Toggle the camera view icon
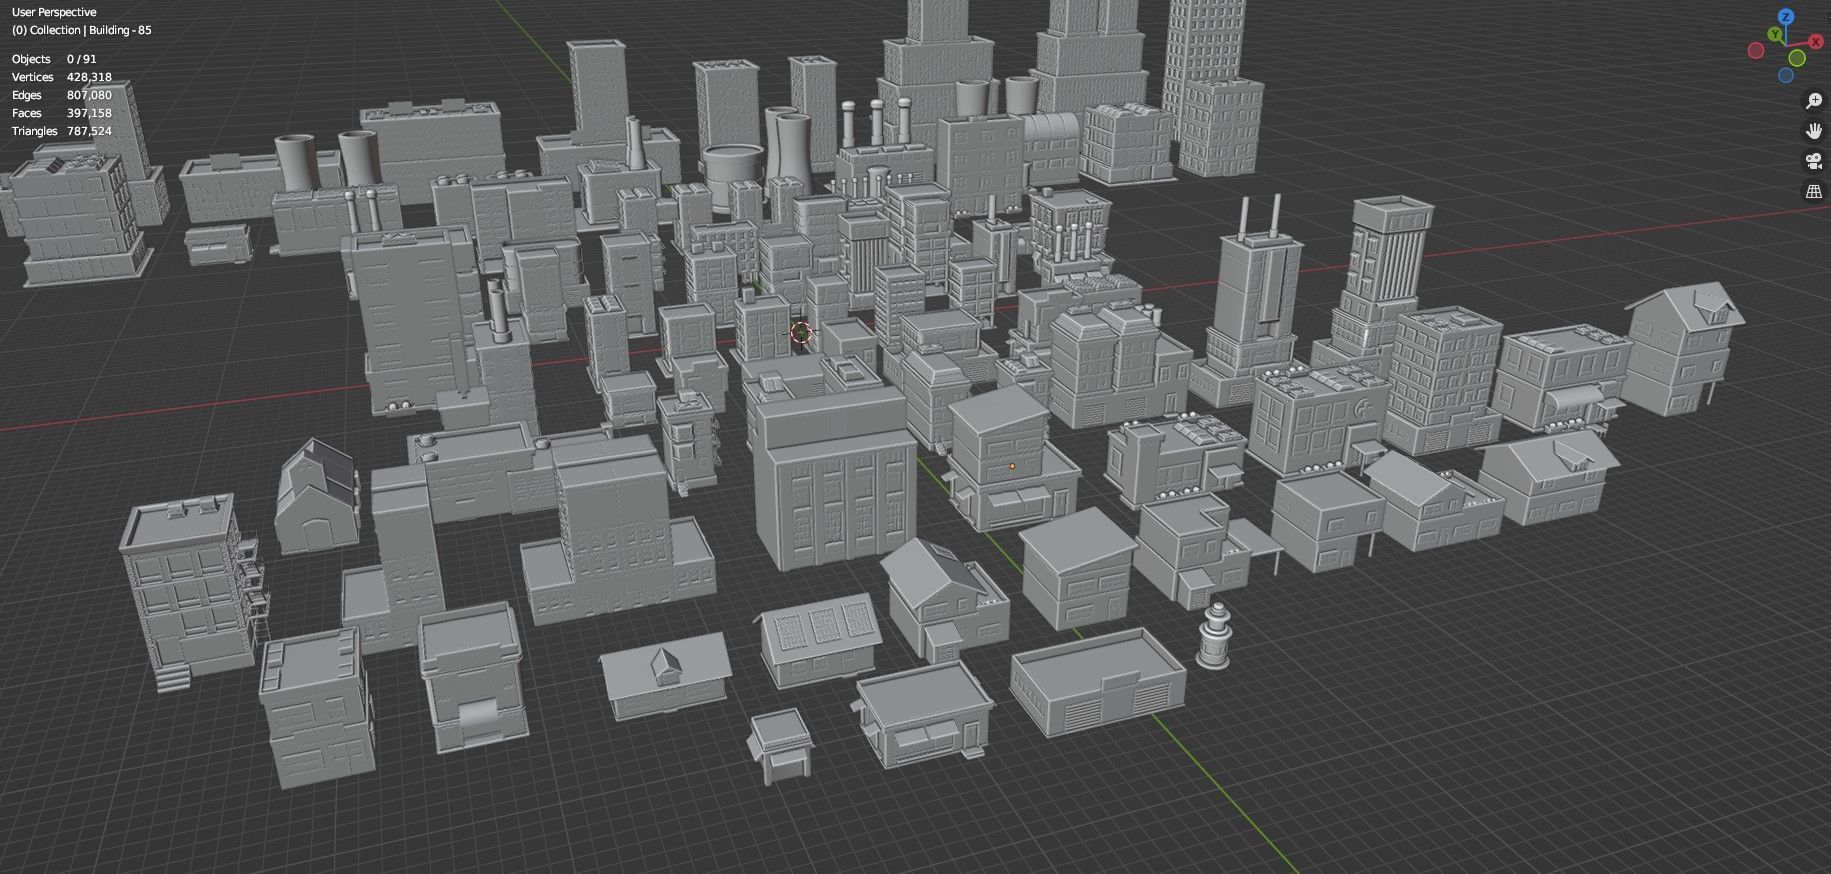1831x874 pixels. point(1814,160)
